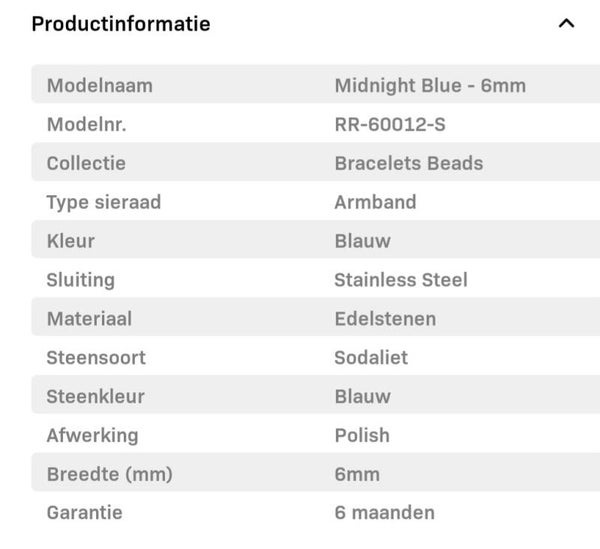Screen dimensions: 600x549
Task: Click the Type sieraad label
Action: 104,202
